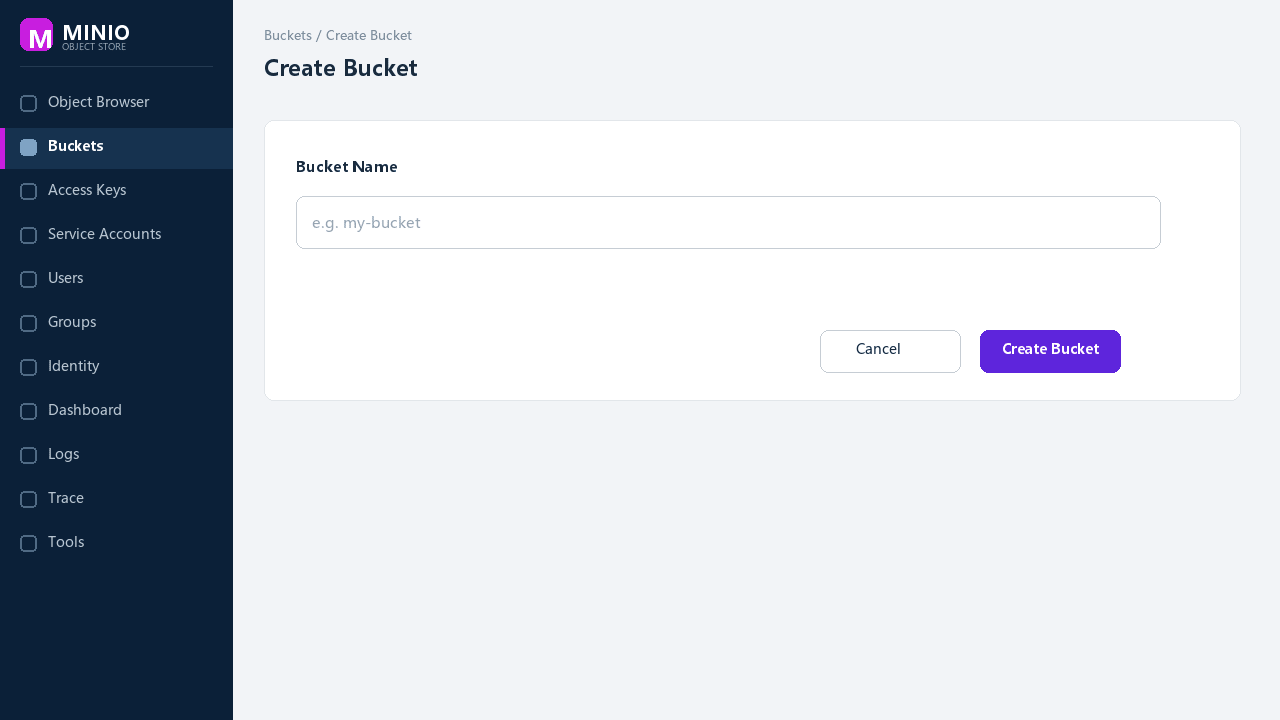The height and width of the screenshot is (720, 1280).
Task: Click the Logs sidebar icon
Action: pos(29,456)
